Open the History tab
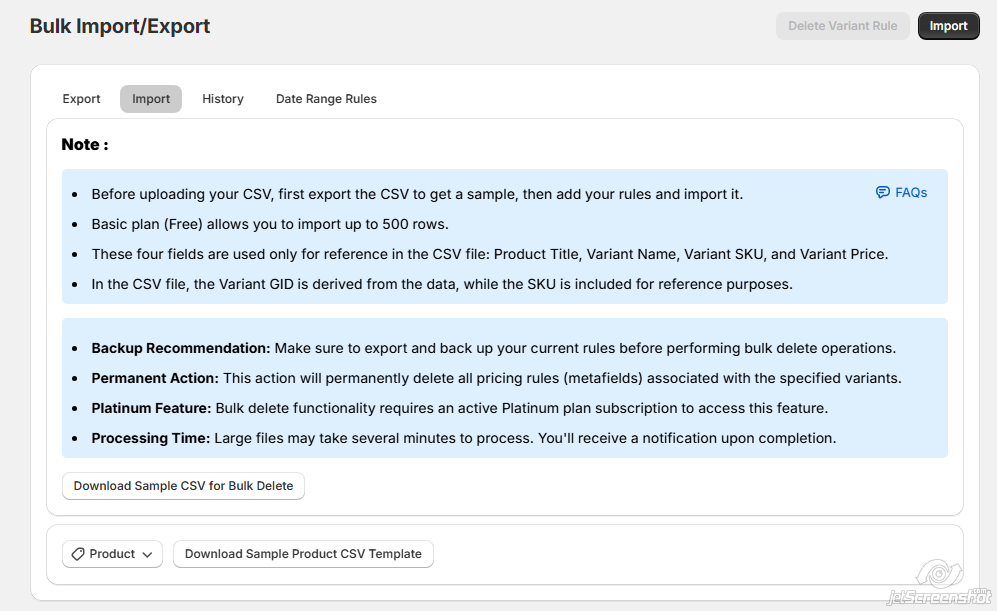 click(223, 99)
